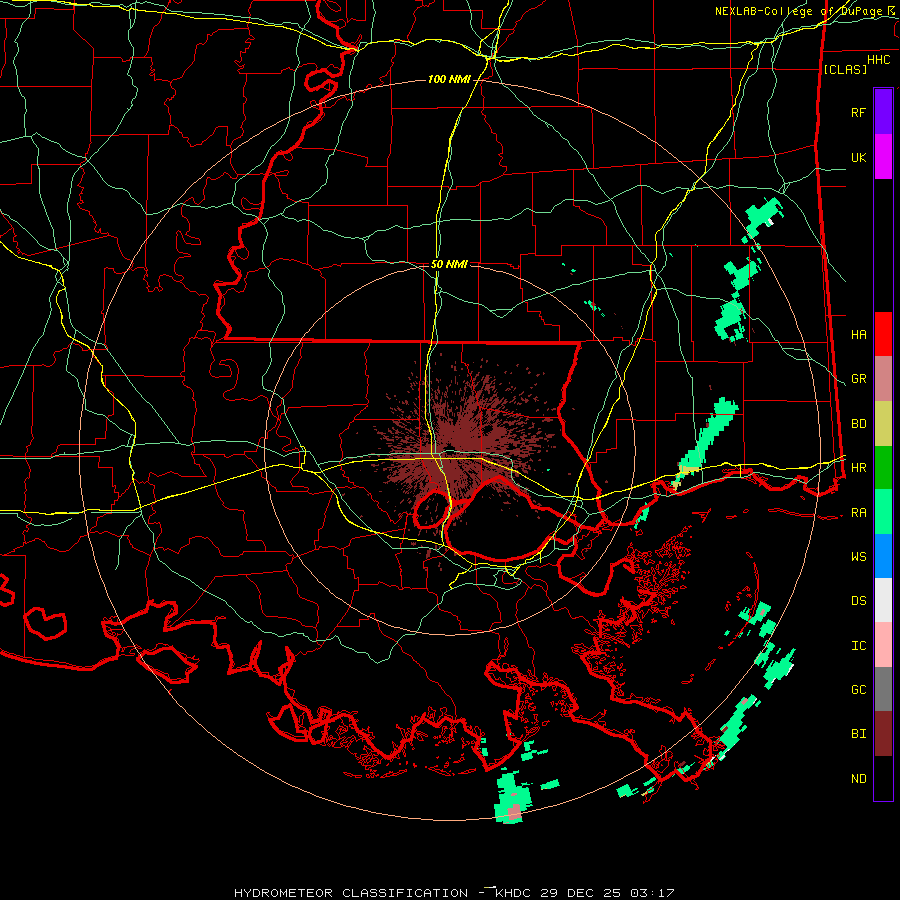Click the HA legend label

pyautogui.click(x=858, y=334)
